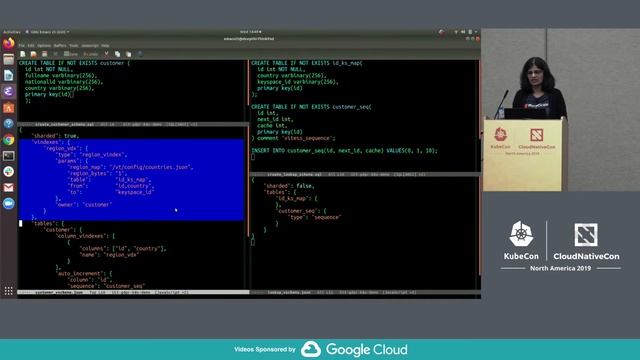The height and width of the screenshot is (360, 640).
Task: Open Ubuntu Software from the dock
Action: coord(9,108)
